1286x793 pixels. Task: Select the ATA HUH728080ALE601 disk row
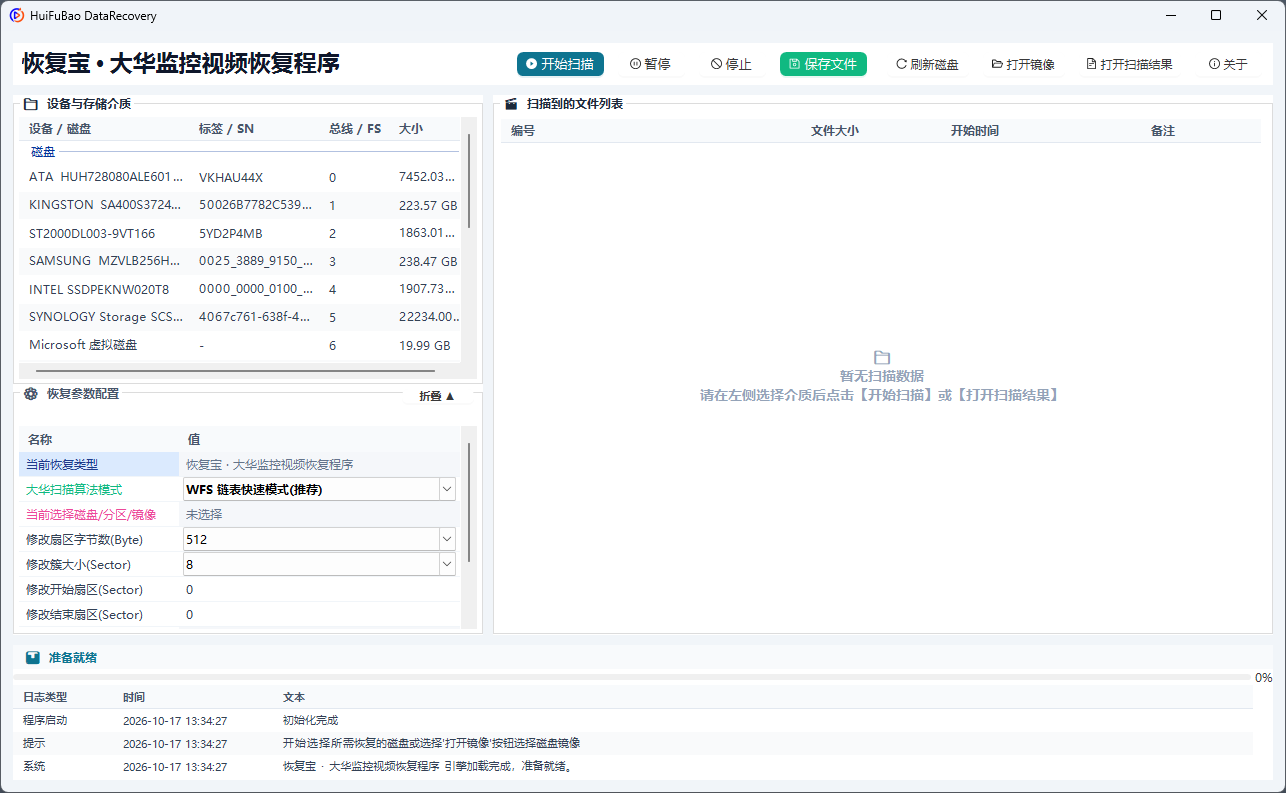coord(240,177)
